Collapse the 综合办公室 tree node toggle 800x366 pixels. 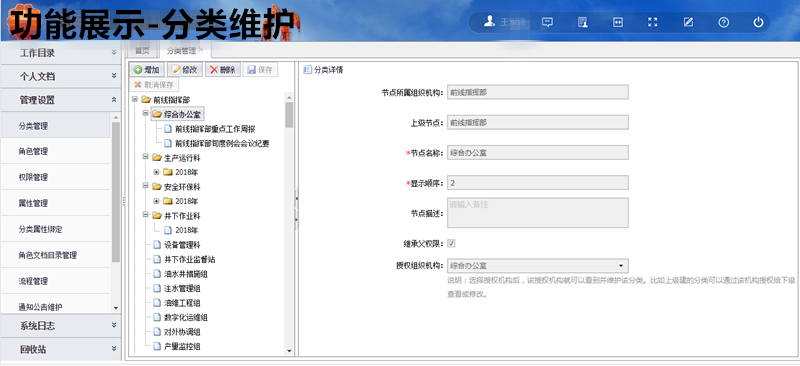pyautogui.click(x=145, y=113)
